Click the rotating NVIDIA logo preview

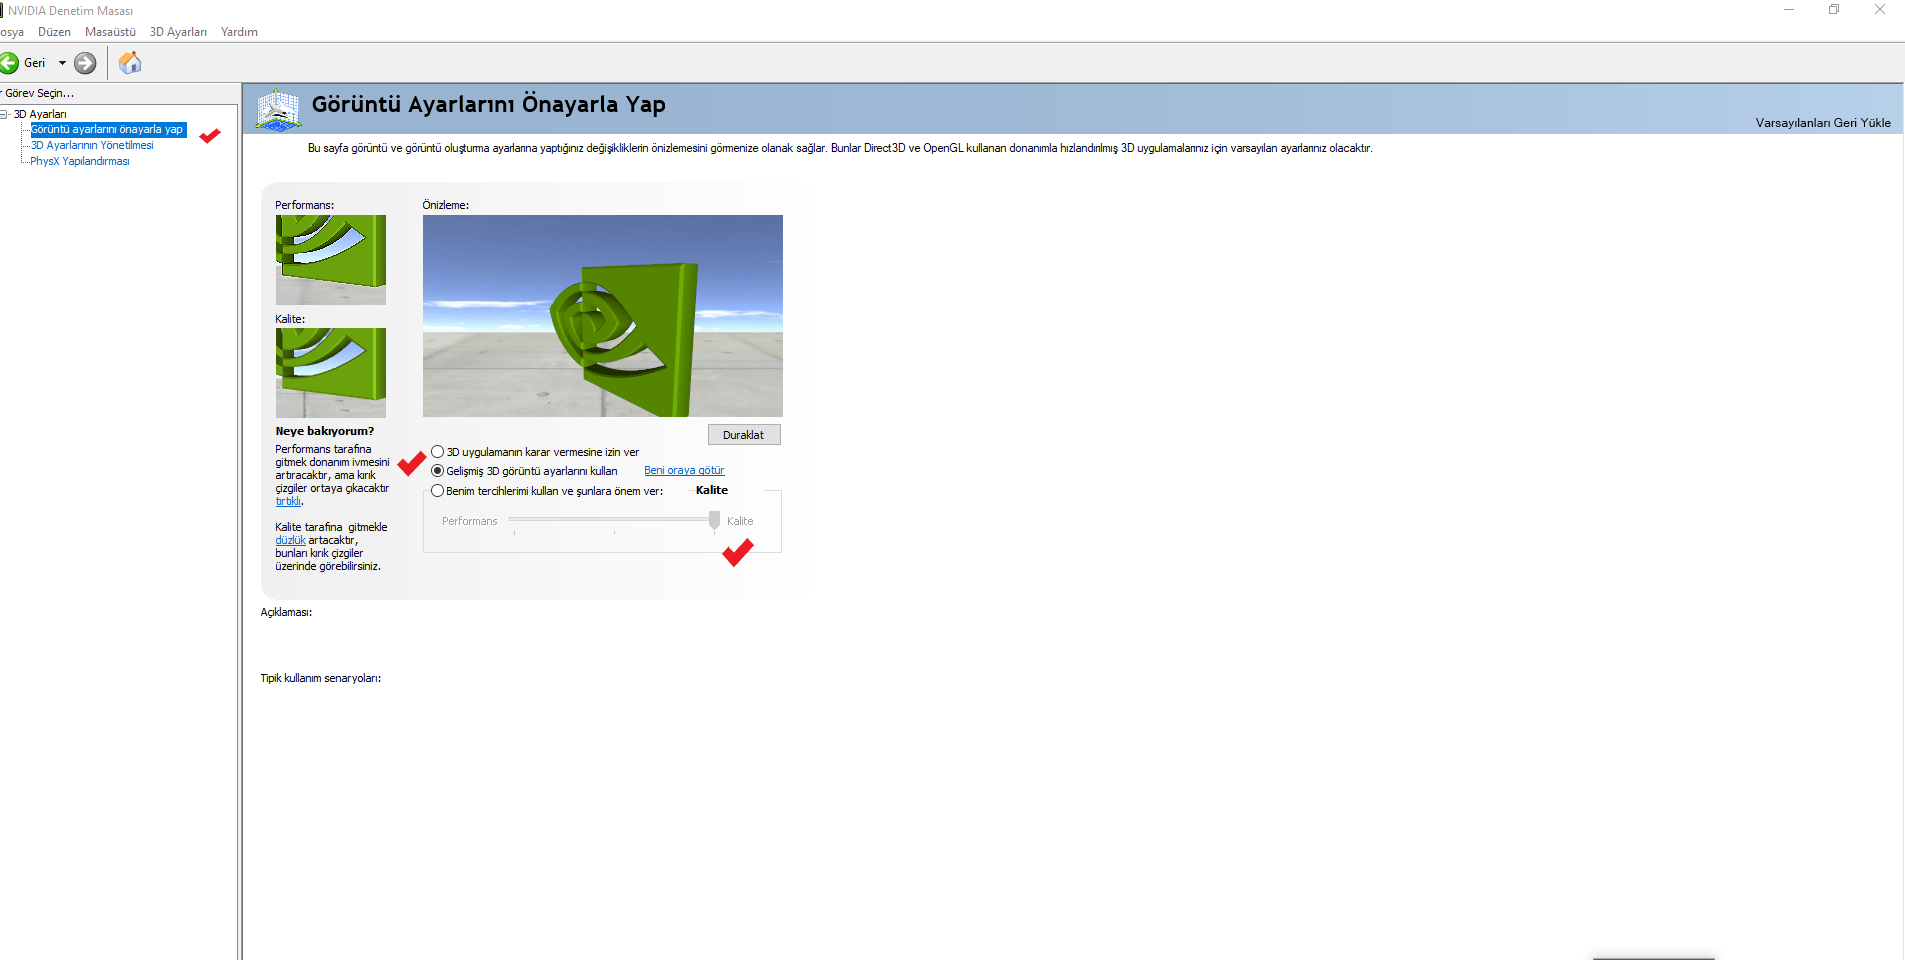pos(603,316)
